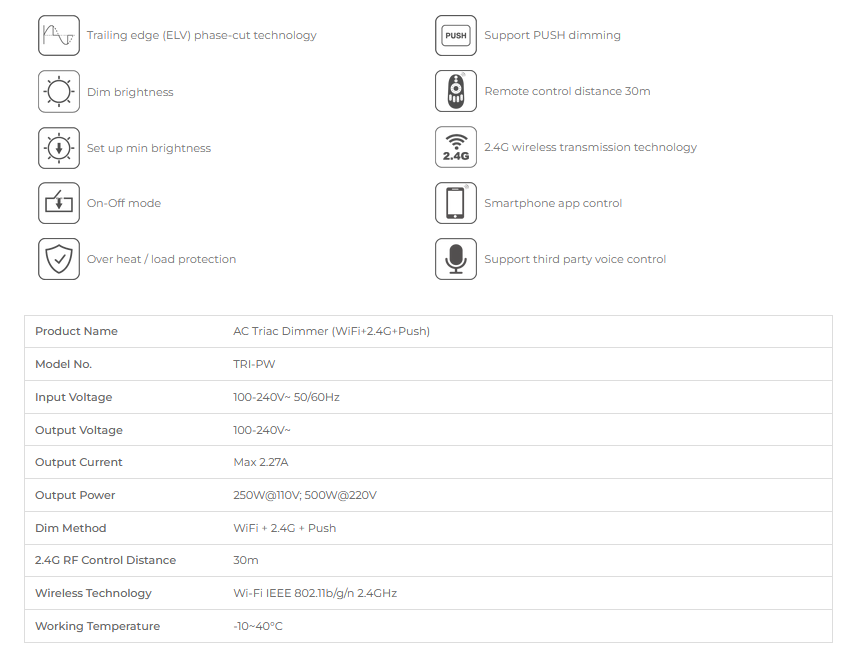Click the Input Voltage row label
The height and width of the screenshot is (660, 857).
pyautogui.click(x=74, y=397)
